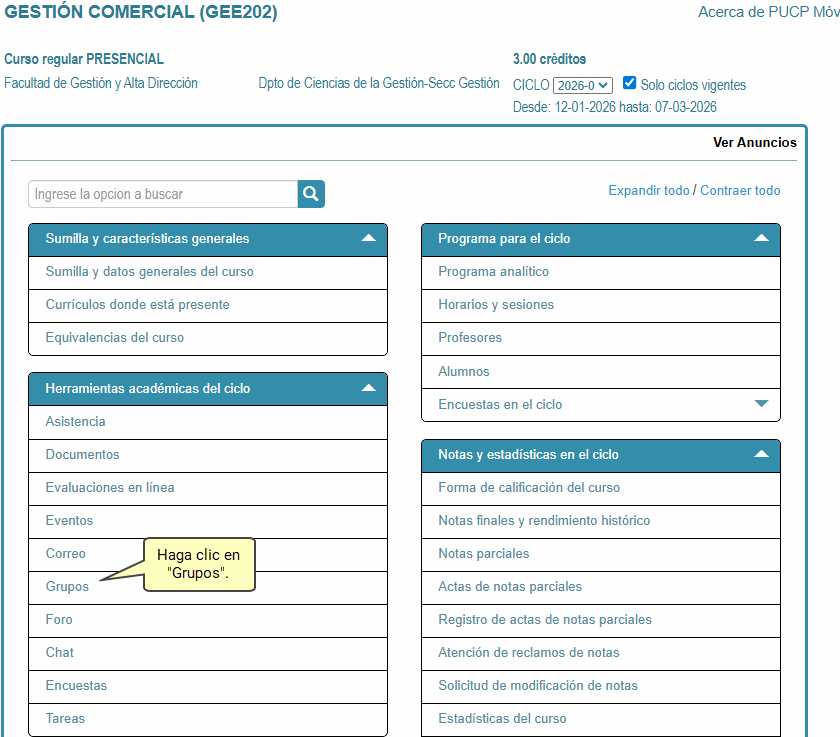
Task: Select Horarios y sesiones
Action: (x=495, y=305)
